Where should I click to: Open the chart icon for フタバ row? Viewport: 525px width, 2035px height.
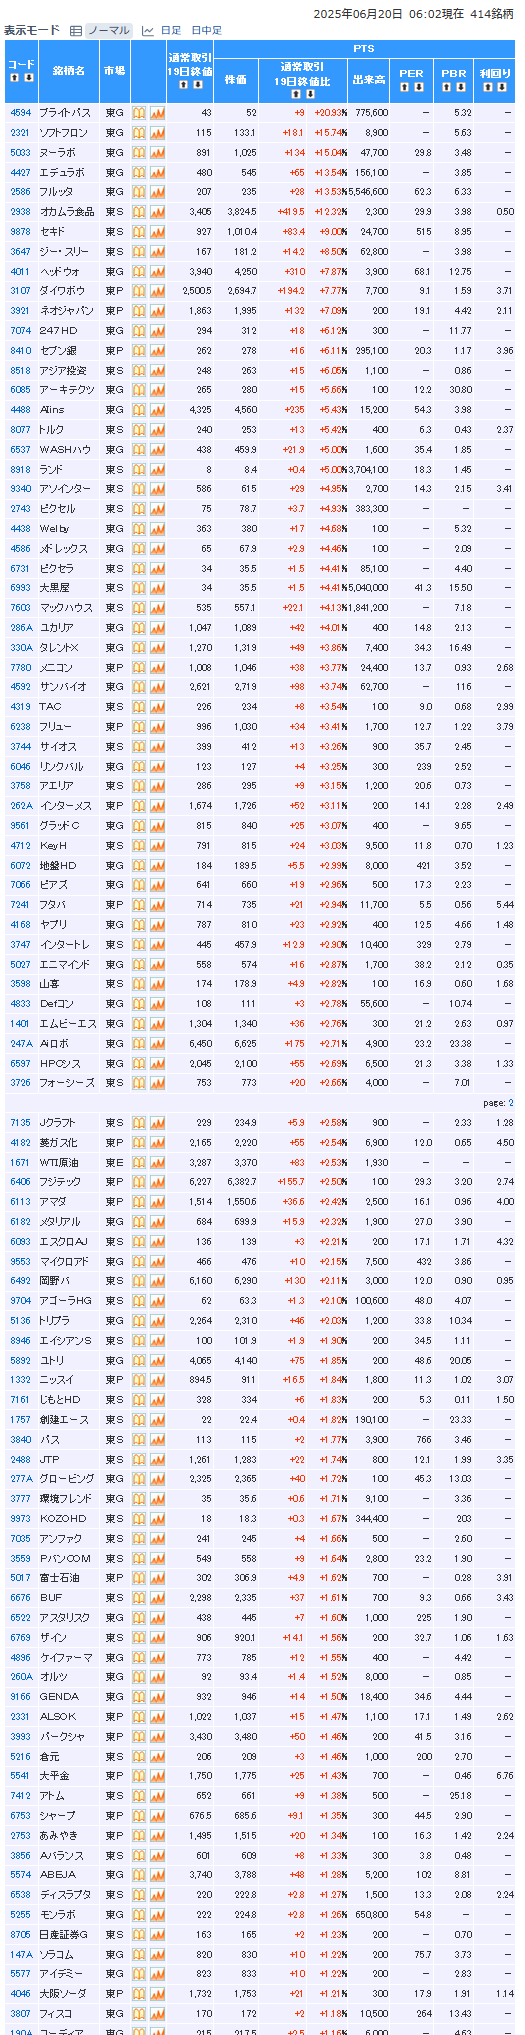point(157,905)
